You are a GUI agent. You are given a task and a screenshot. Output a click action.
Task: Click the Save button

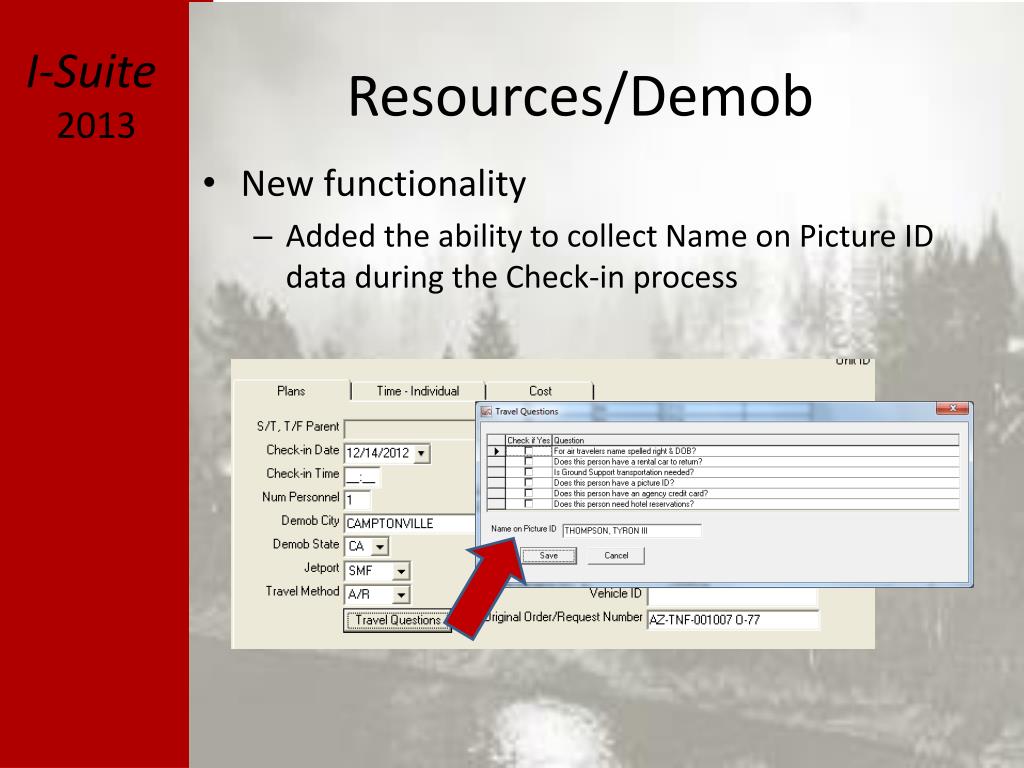coord(549,556)
